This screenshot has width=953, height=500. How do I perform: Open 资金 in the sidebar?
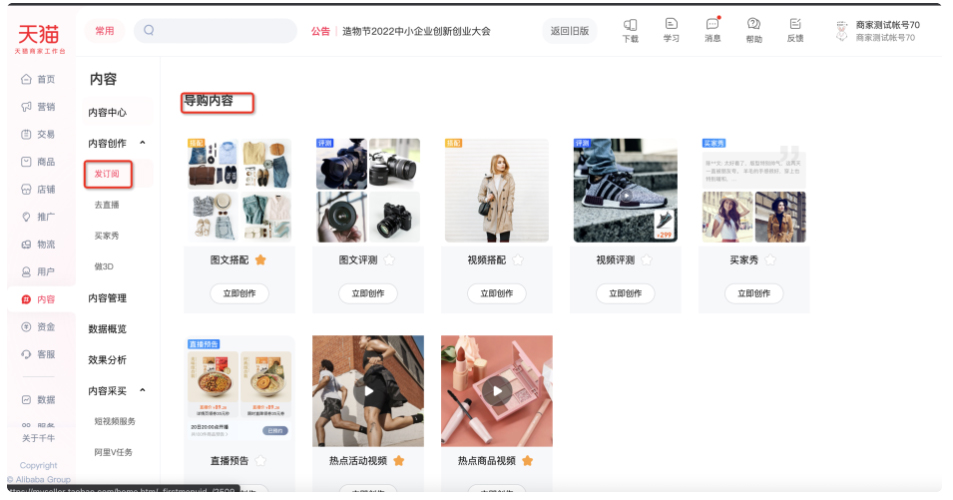38,327
